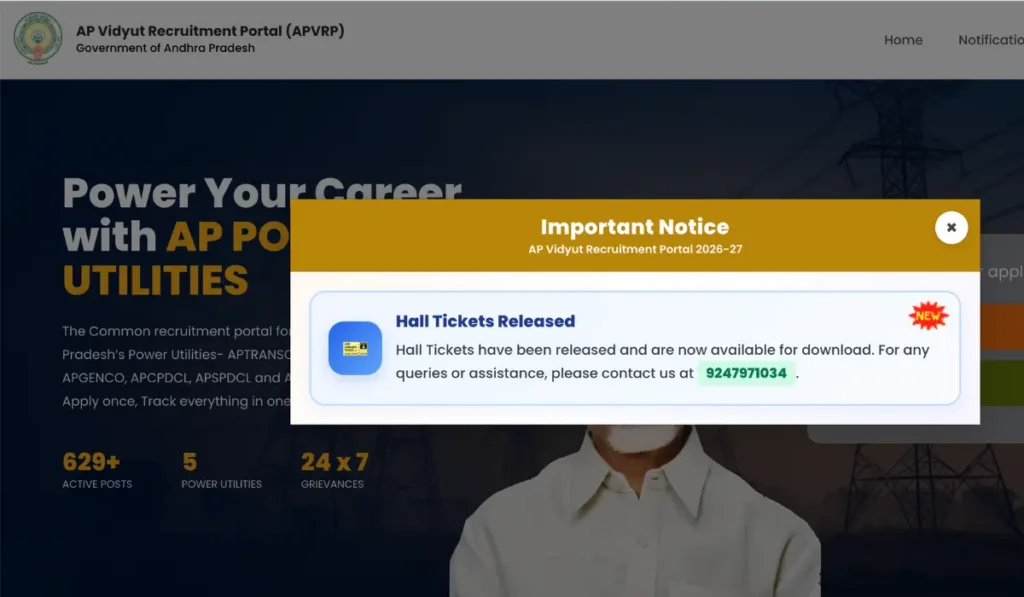Viewport: 1024px width, 597px height.
Task: Click AP Vidyut Recruitment Portal (APVRP) title
Action: (x=210, y=31)
